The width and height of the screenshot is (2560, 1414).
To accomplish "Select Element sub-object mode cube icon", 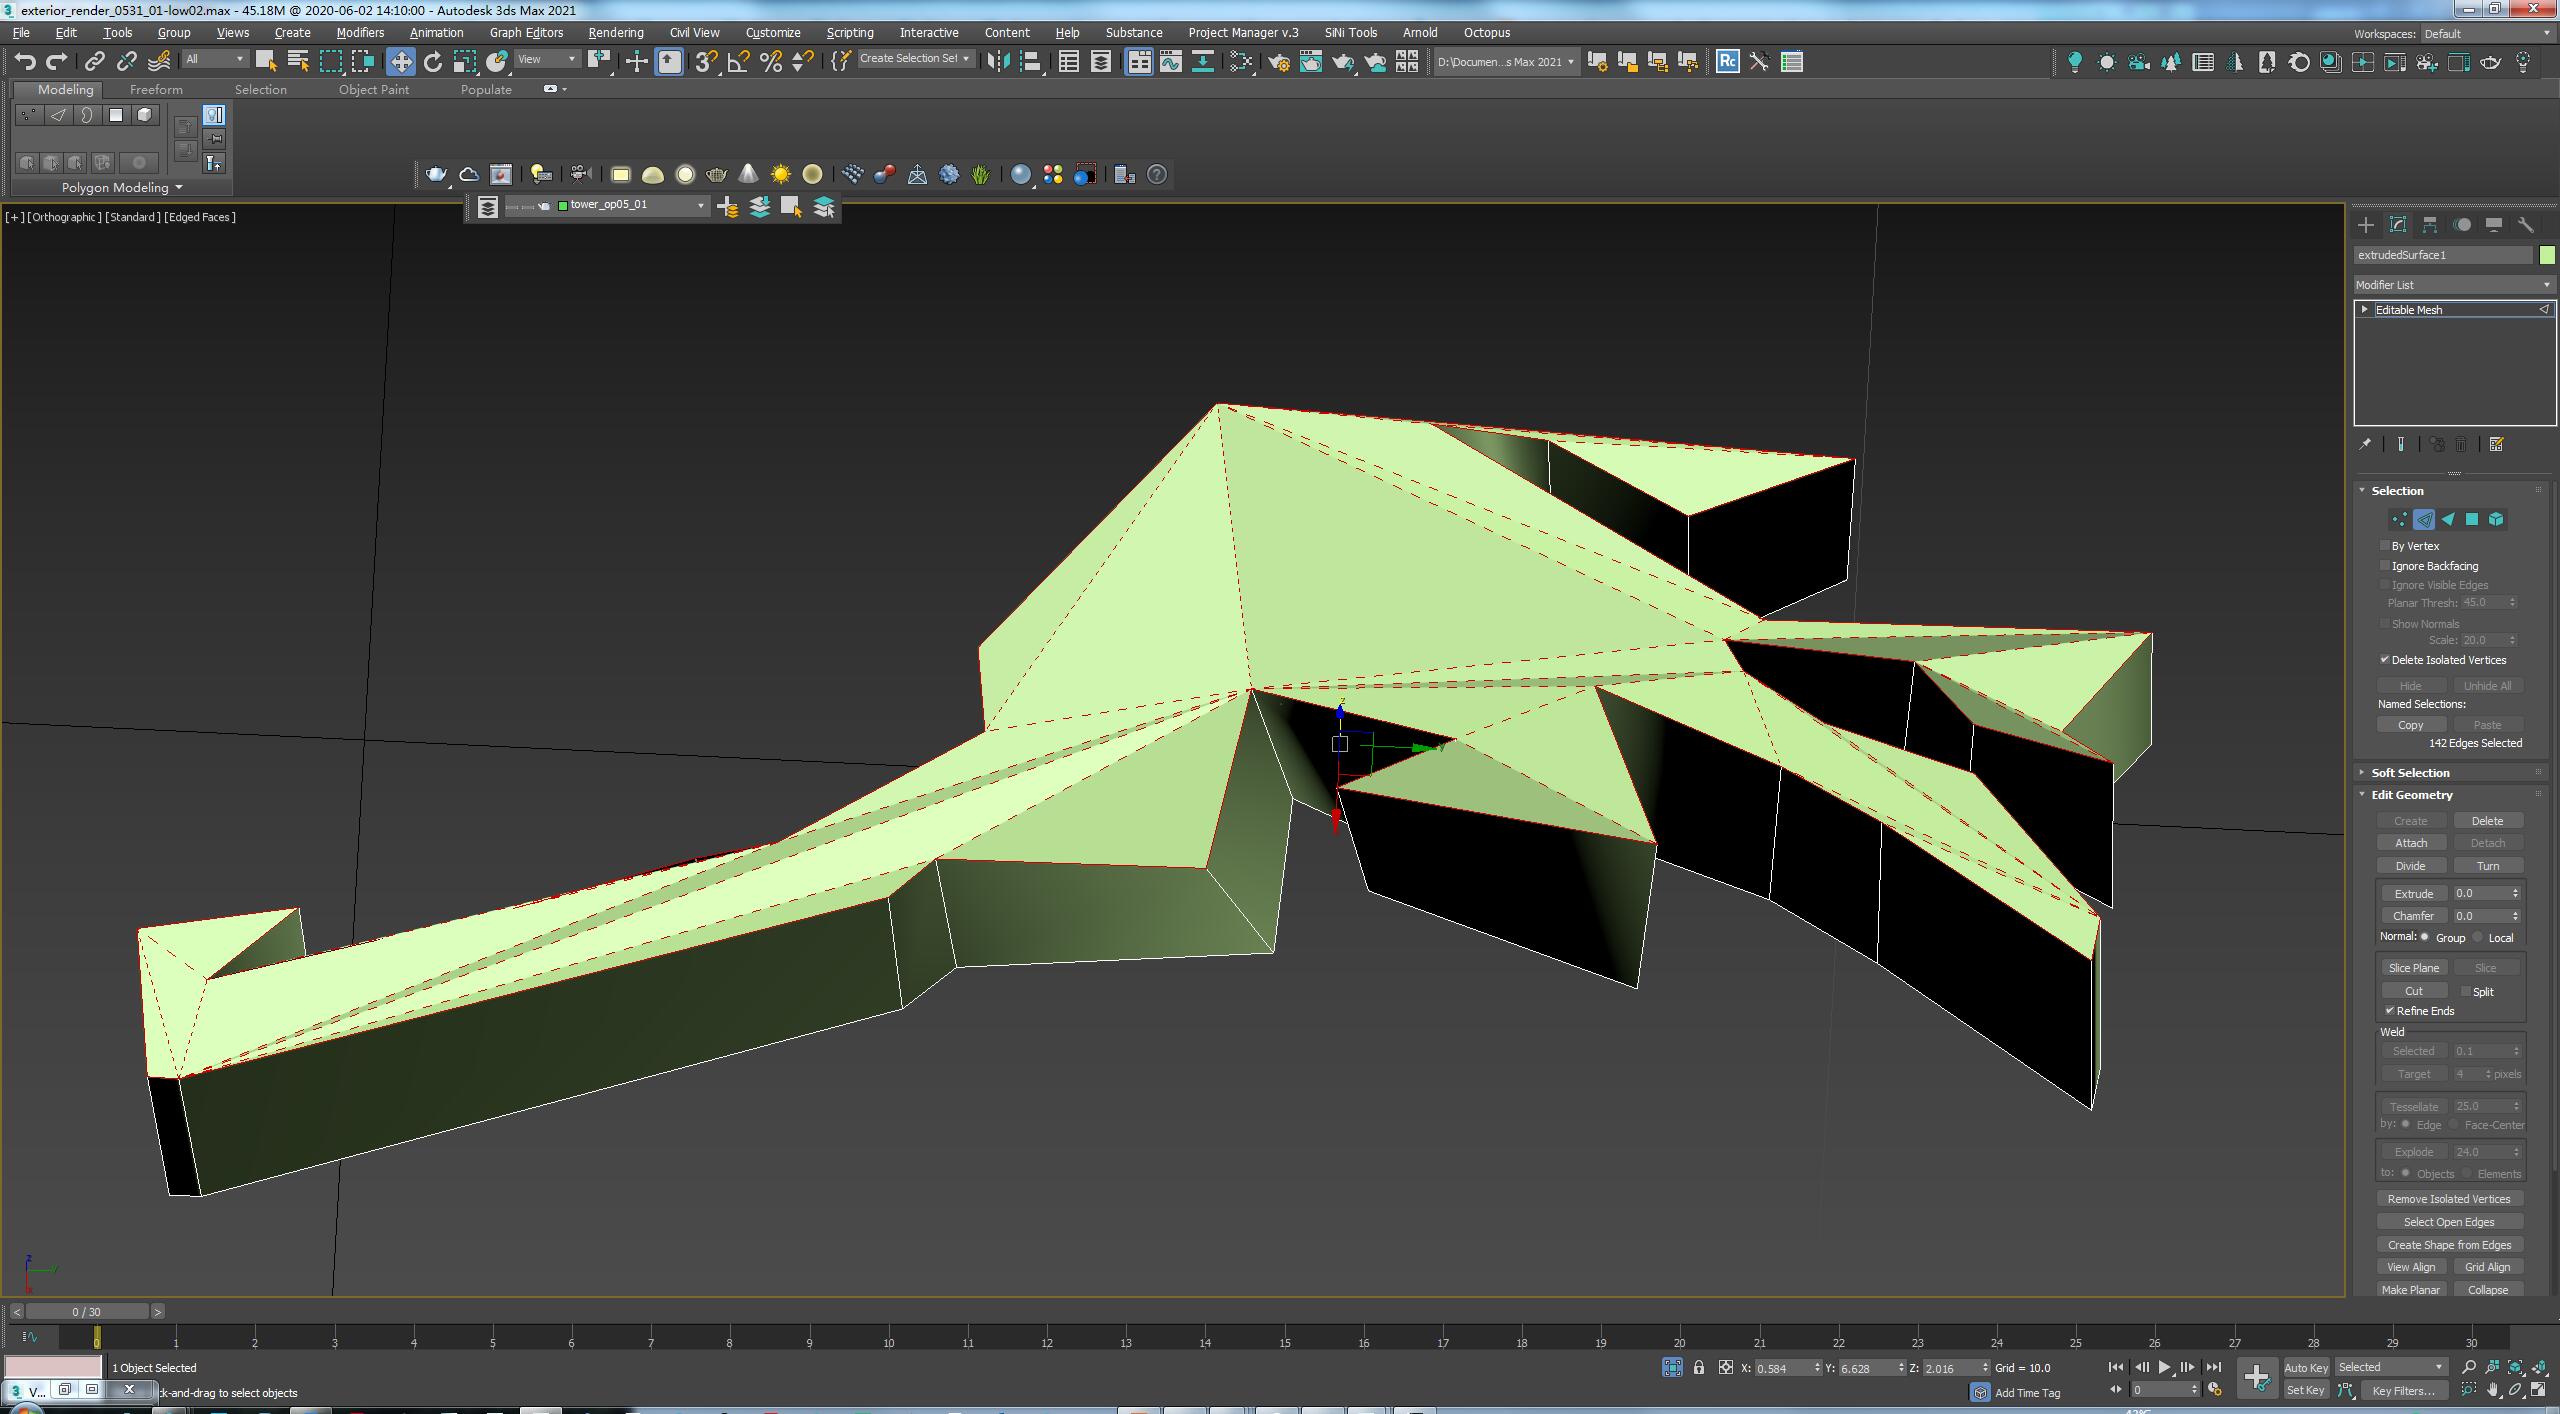I will point(2497,519).
